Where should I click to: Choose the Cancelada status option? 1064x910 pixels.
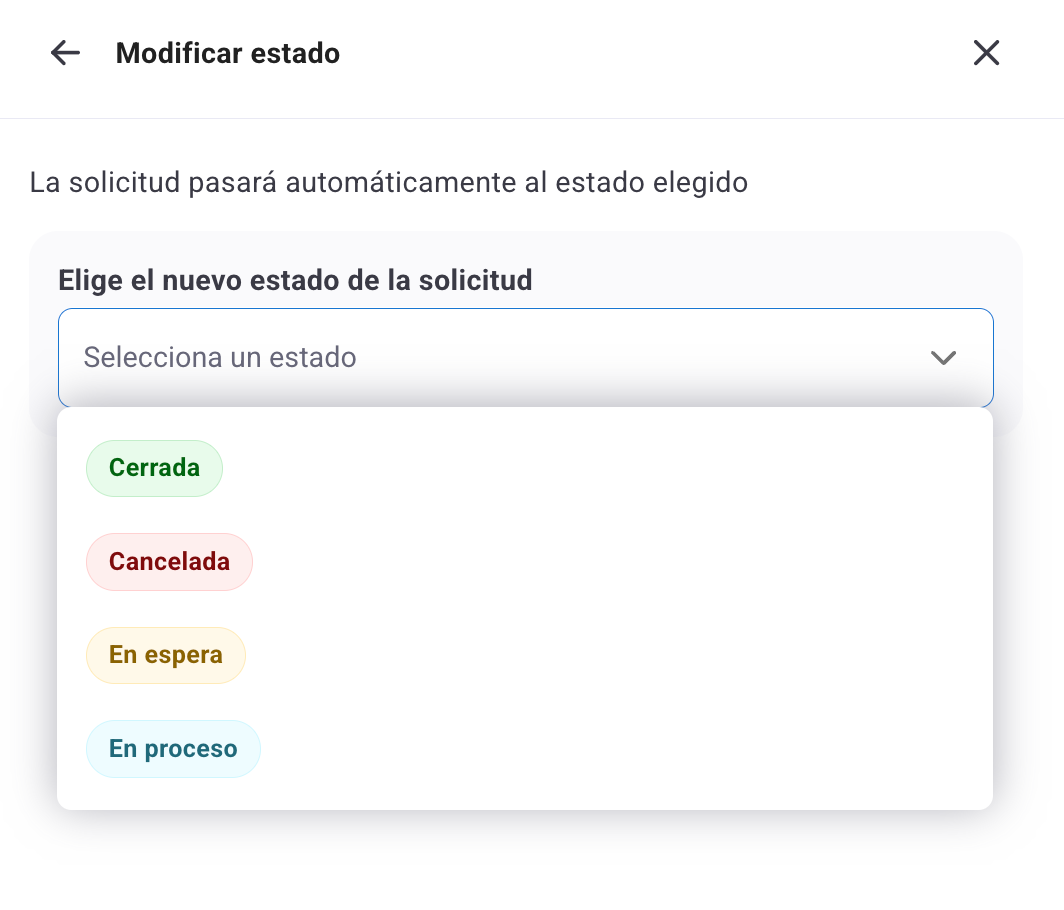coord(169,562)
